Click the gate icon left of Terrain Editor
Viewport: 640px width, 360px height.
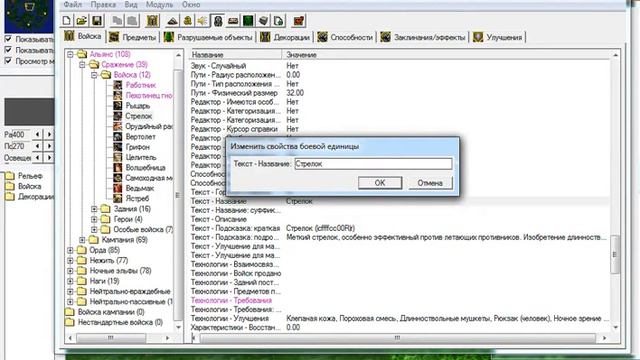click(x=152, y=20)
